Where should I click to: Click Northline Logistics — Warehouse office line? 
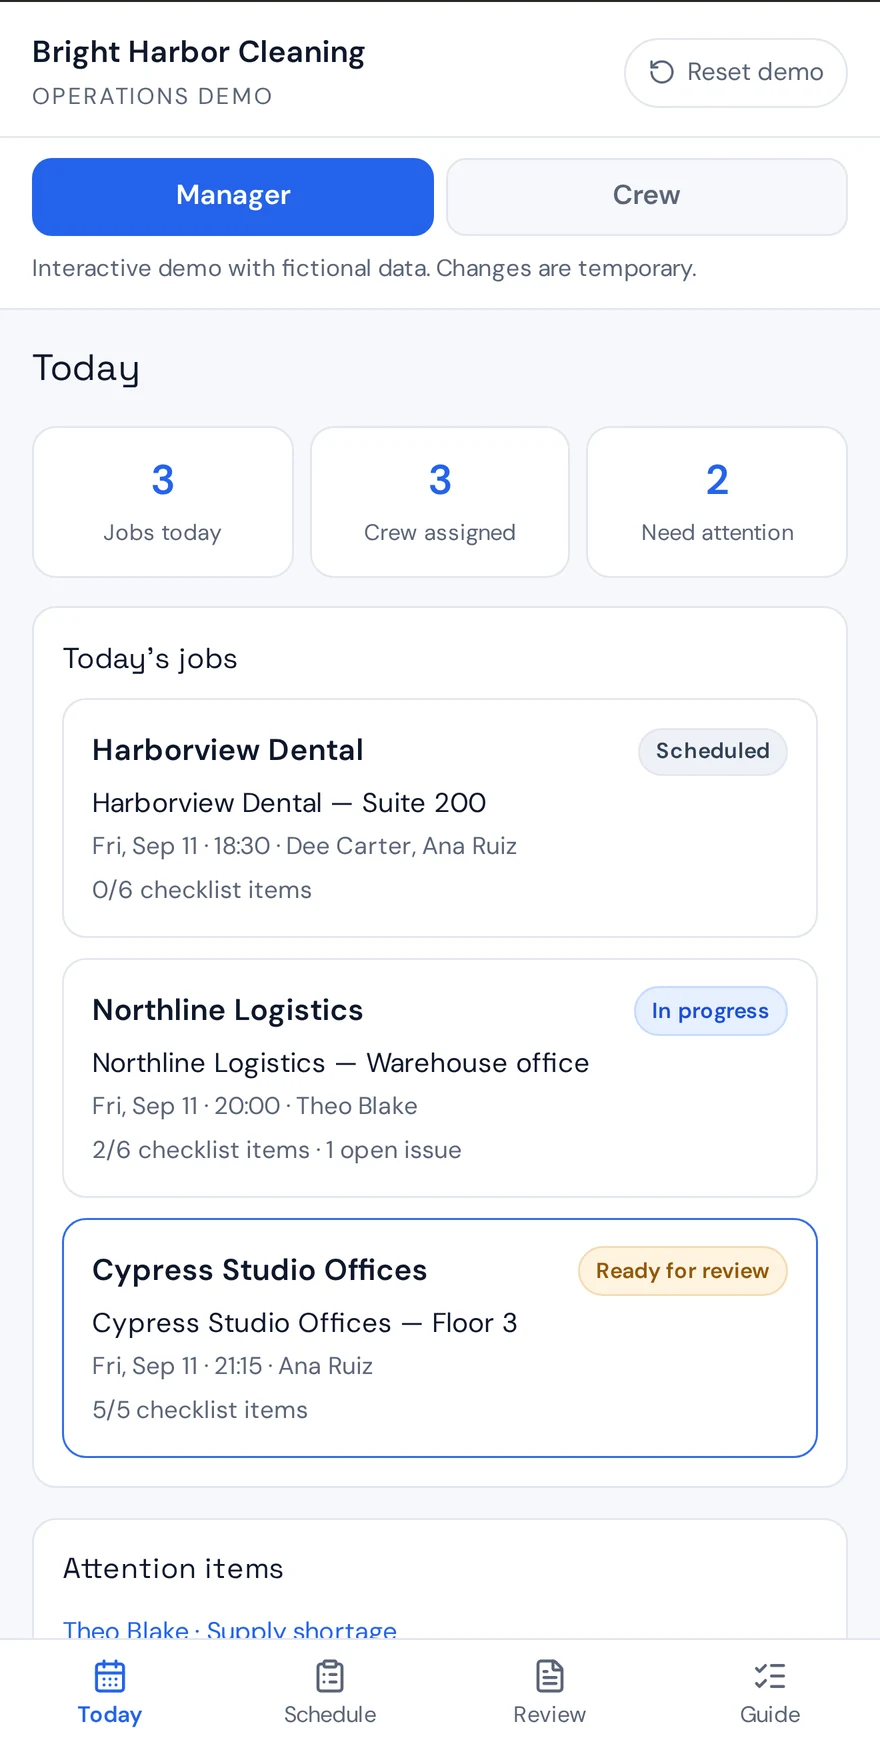point(341,1063)
